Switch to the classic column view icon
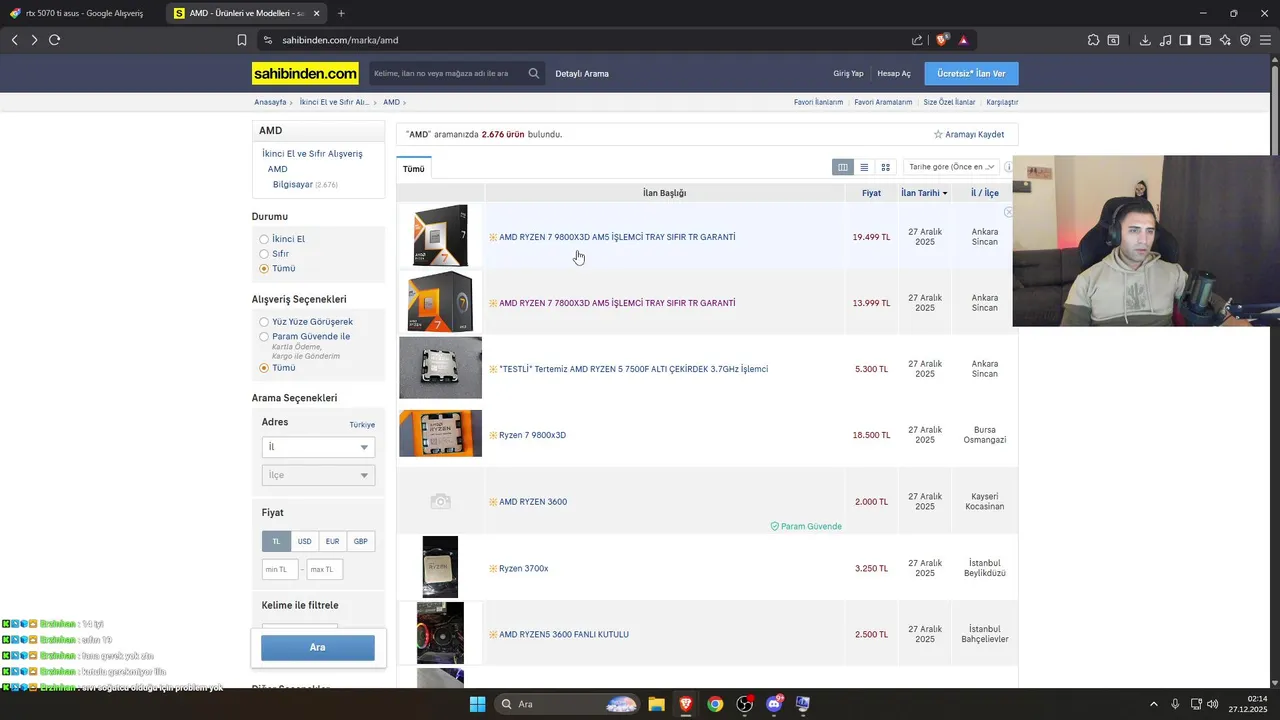Viewport: 1280px width, 720px height. coord(842,167)
